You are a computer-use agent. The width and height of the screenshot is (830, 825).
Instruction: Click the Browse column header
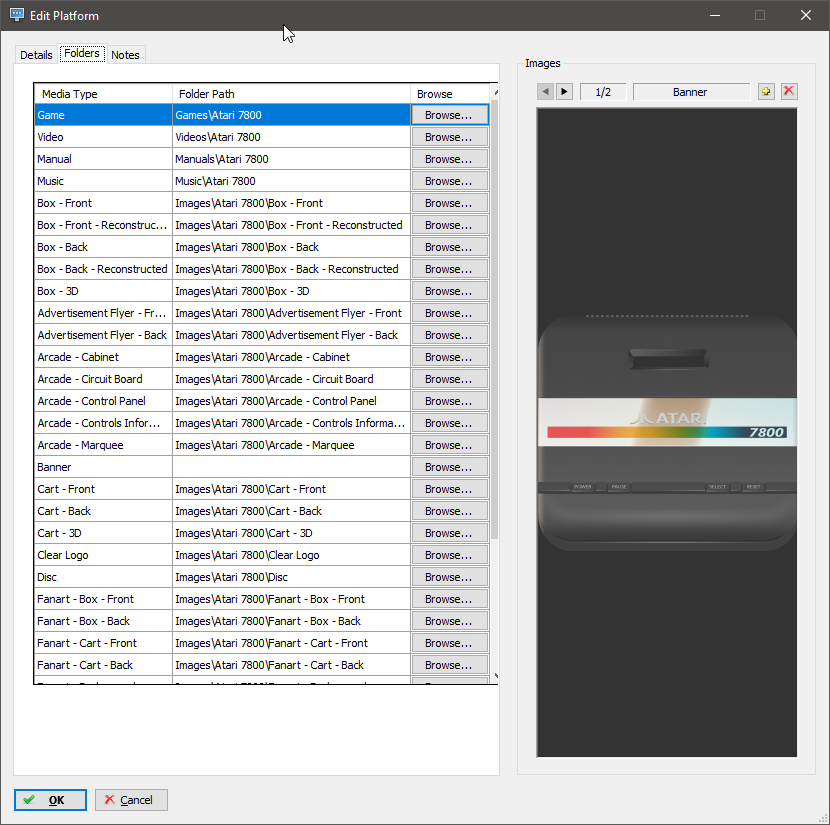click(450, 94)
